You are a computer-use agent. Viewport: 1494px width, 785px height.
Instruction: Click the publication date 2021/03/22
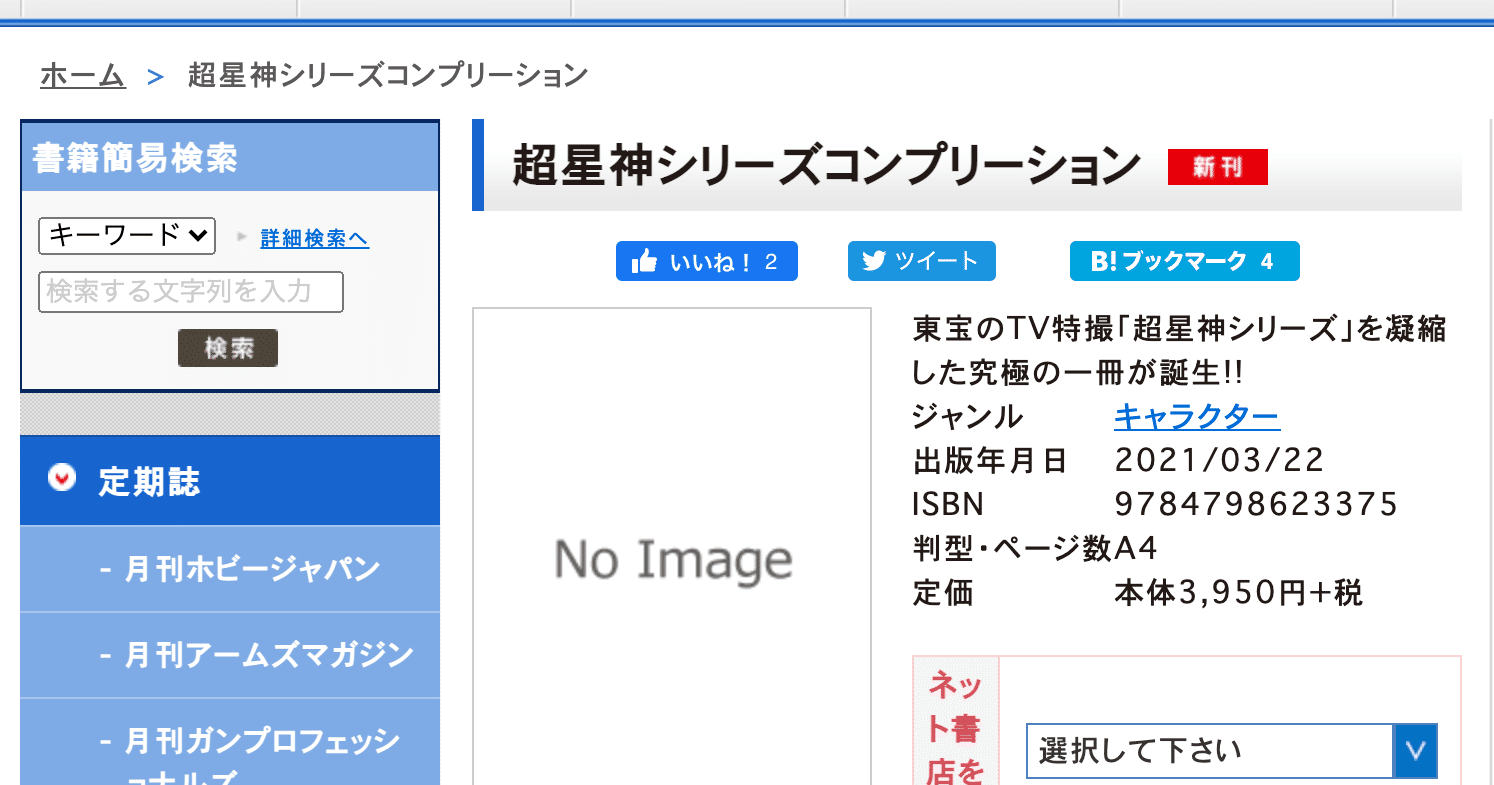coord(1219,460)
